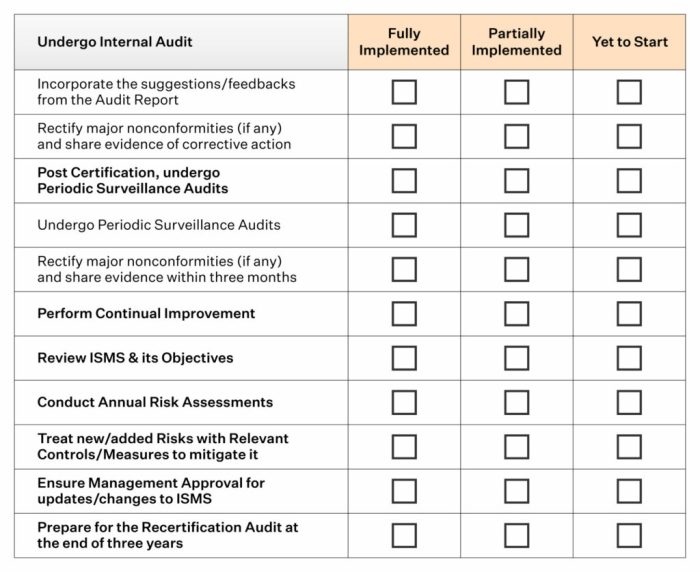Tick Yet to Start for Conduct Annual Risk Assessments

(629, 402)
